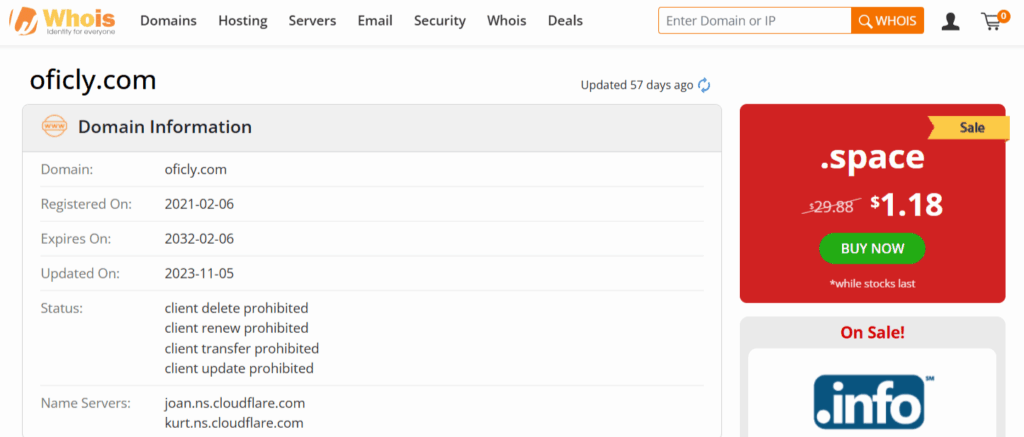This screenshot has height=437, width=1024.
Task: Open the Hosting menu
Action: click(243, 21)
